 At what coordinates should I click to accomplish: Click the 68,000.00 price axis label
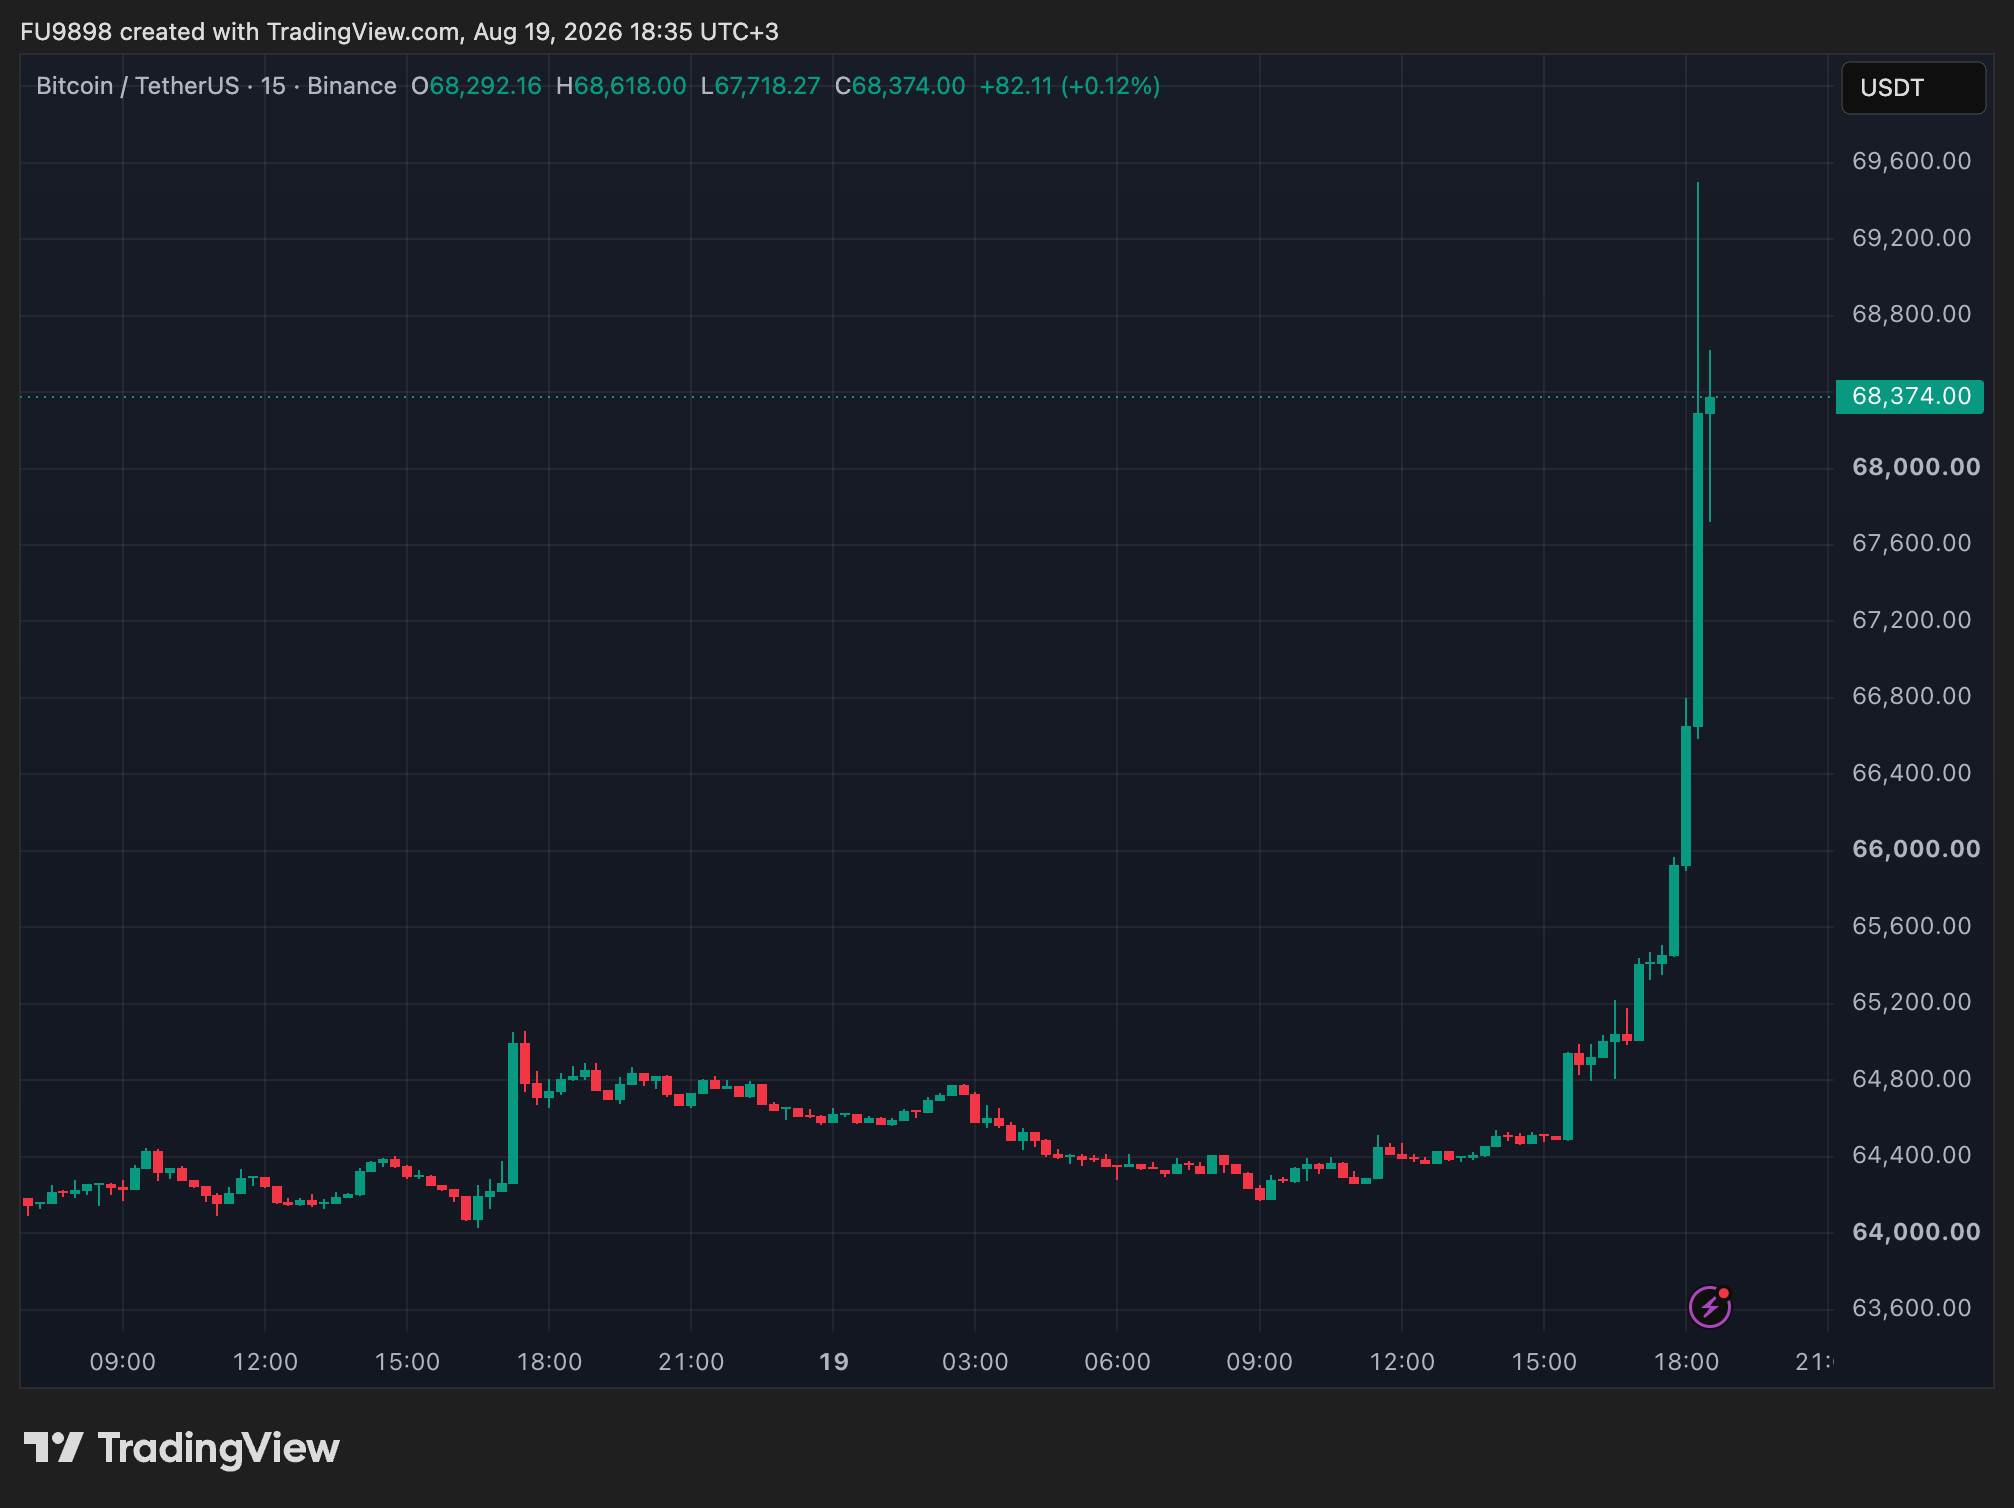click(1916, 467)
